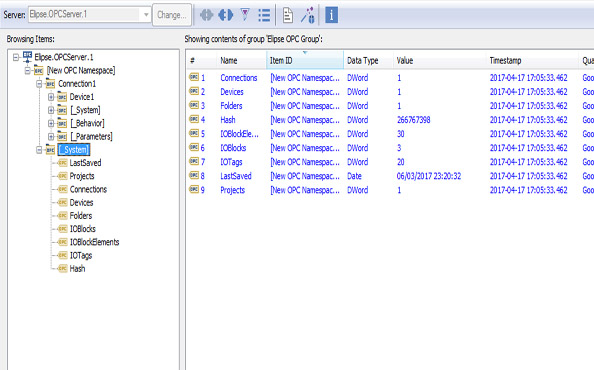
Task: Sort by the Item ID column header
Action: (305, 61)
